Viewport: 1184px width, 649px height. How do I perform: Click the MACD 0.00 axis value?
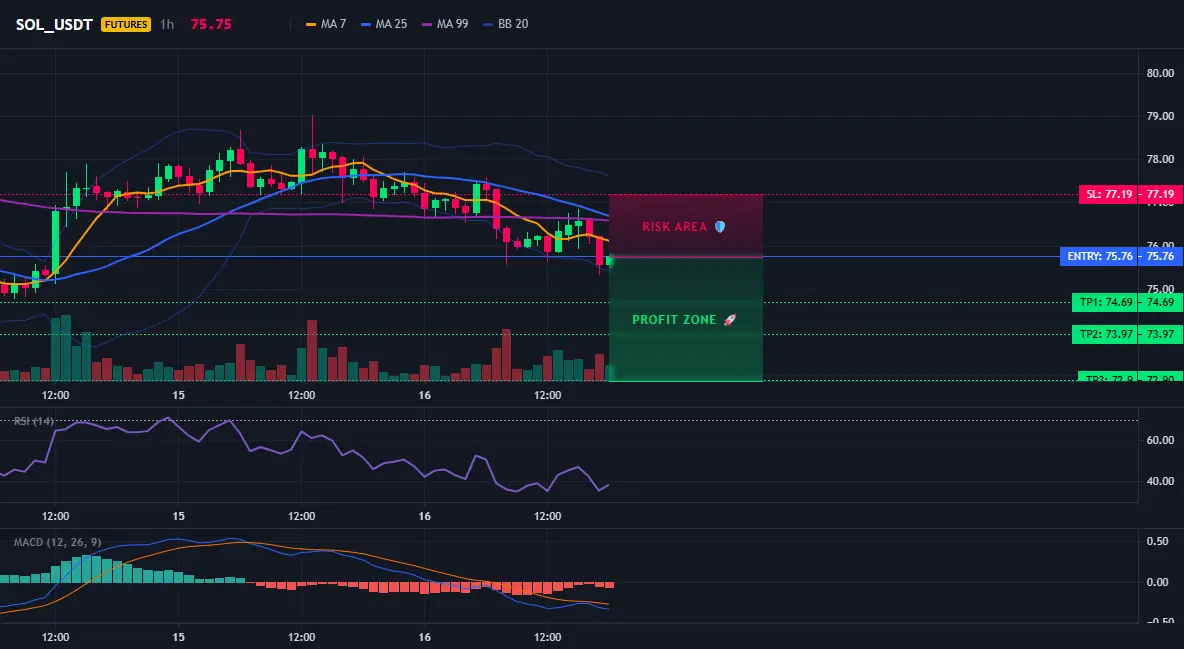point(1157,582)
